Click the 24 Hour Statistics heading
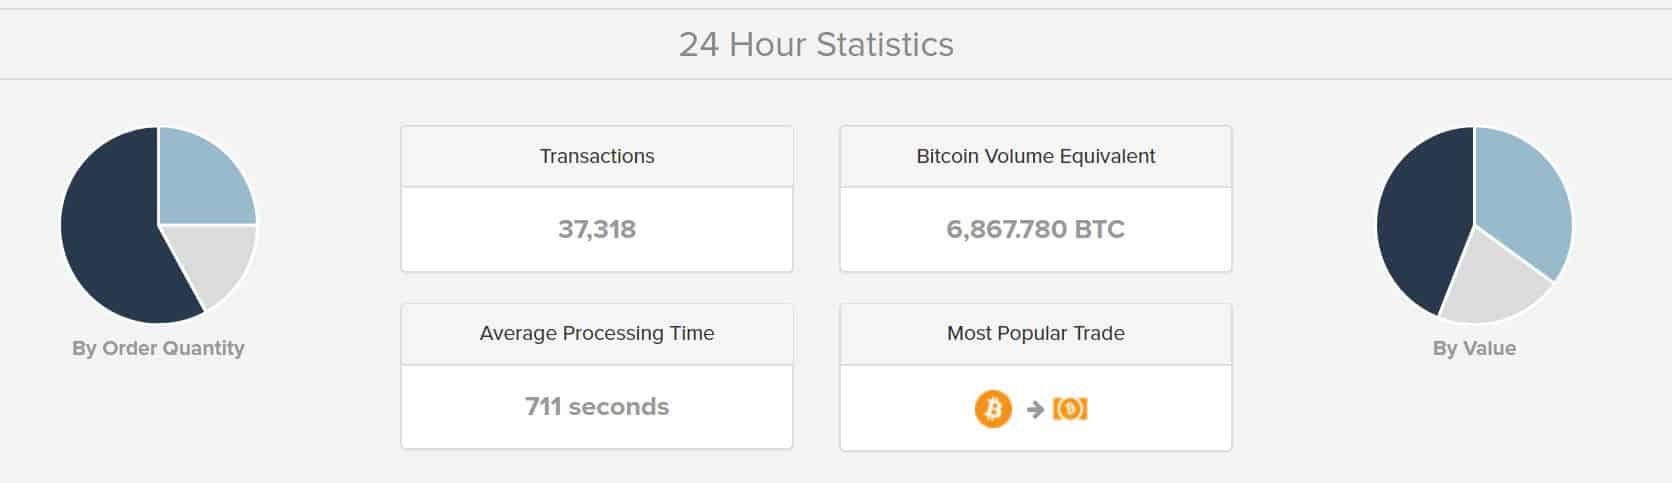This screenshot has width=1672, height=483. tap(816, 45)
